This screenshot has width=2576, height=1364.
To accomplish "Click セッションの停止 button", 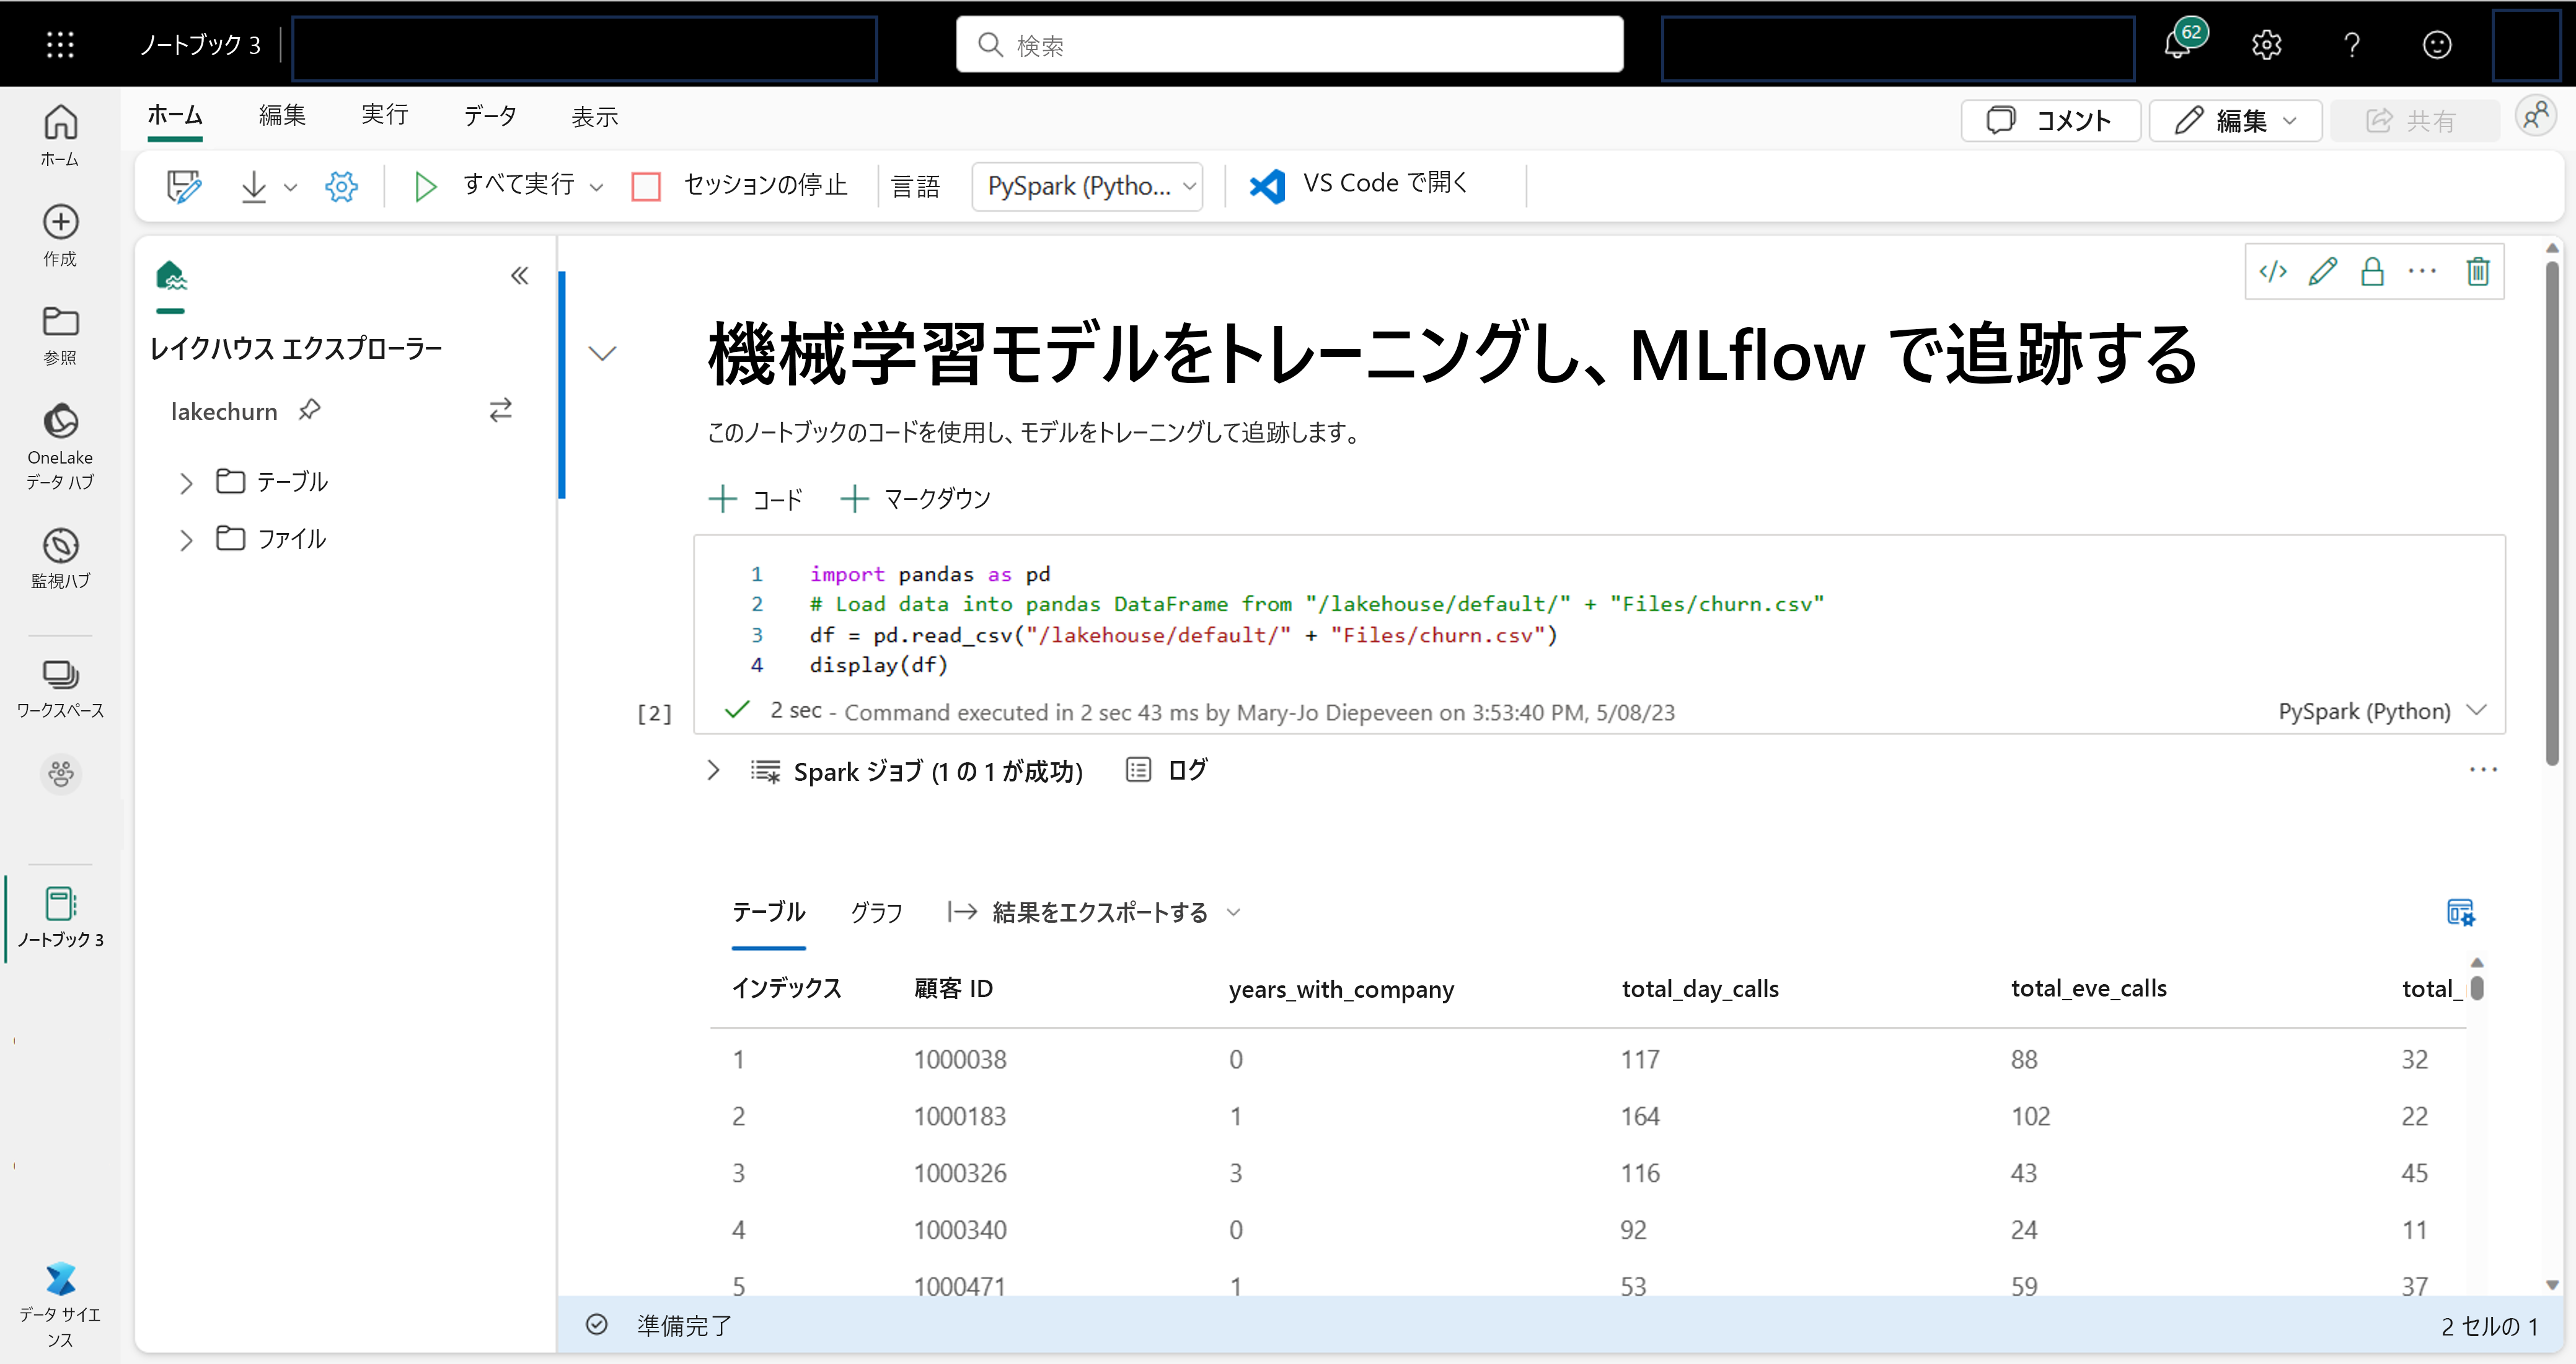I will pyautogui.click(x=740, y=186).
